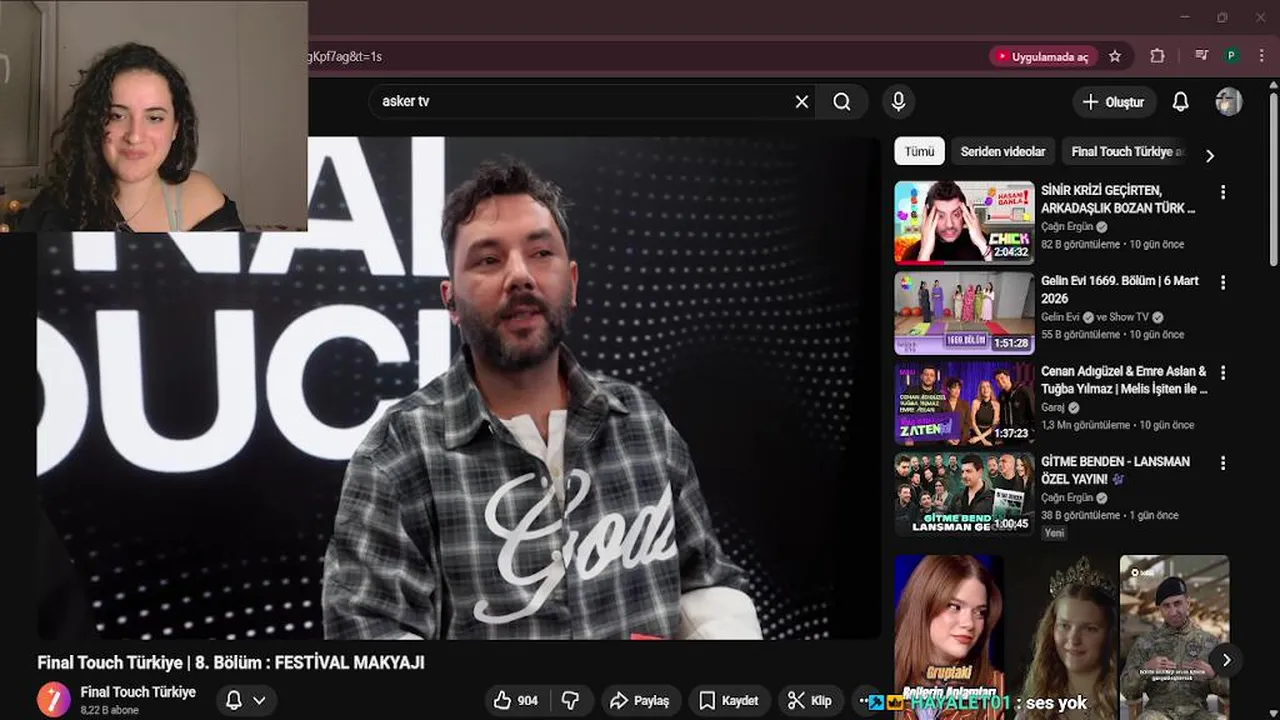Open the crowned girl Short thumbnail
The height and width of the screenshot is (720, 1280).
(x=1062, y=637)
